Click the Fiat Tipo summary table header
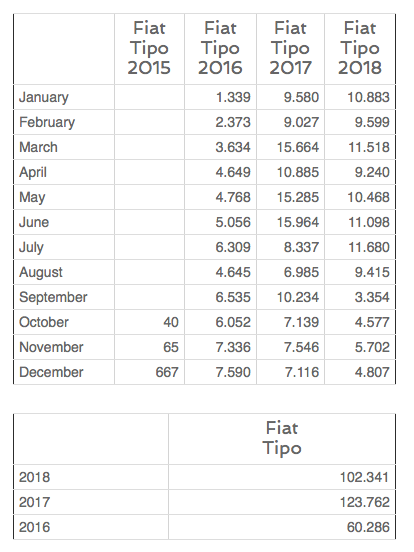414x552 pixels. click(x=282, y=438)
